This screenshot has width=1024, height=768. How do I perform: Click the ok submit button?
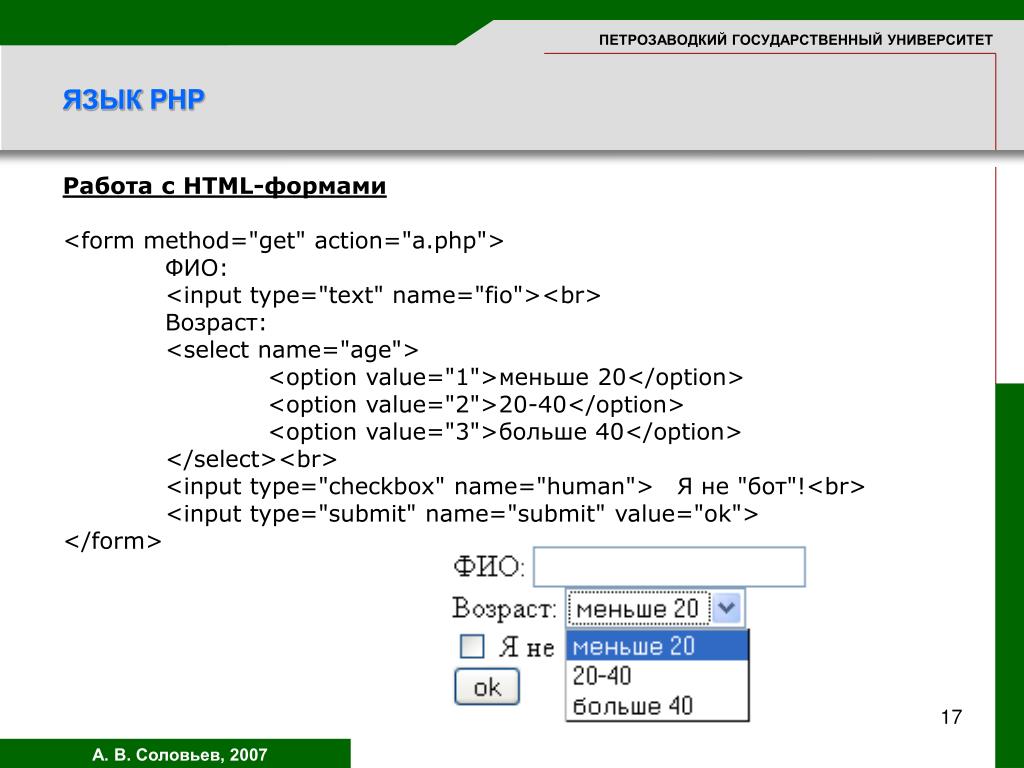pos(487,686)
